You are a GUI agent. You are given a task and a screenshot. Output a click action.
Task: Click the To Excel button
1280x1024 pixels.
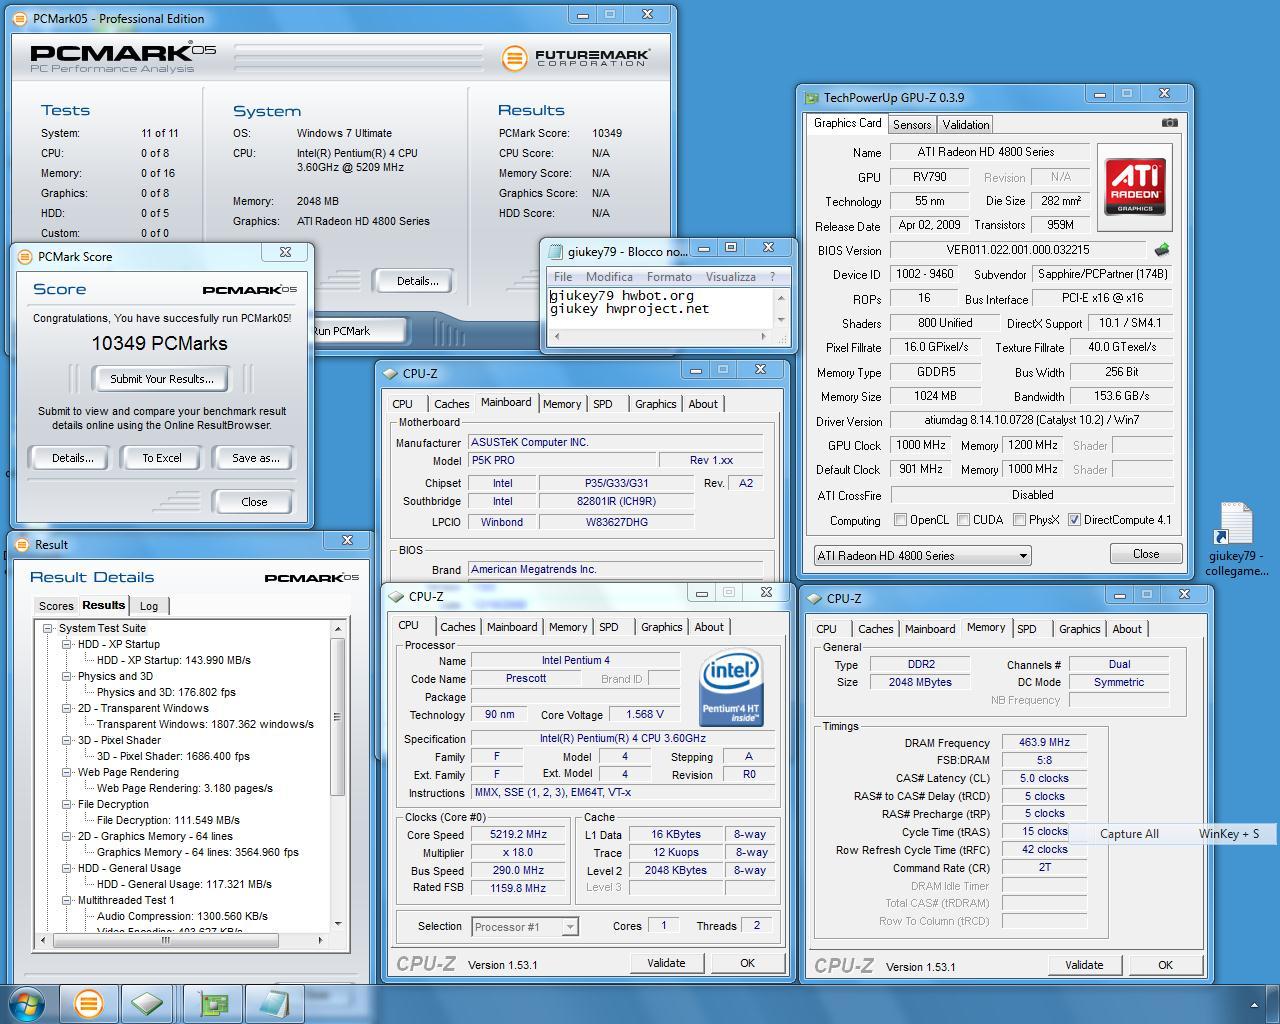[162, 458]
